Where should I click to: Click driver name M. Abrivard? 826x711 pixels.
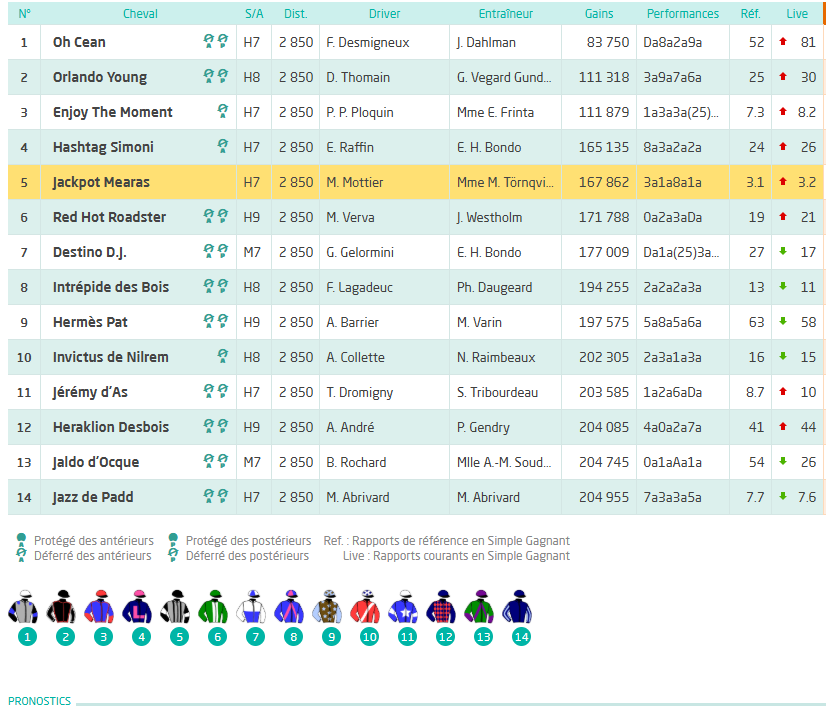coord(358,497)
